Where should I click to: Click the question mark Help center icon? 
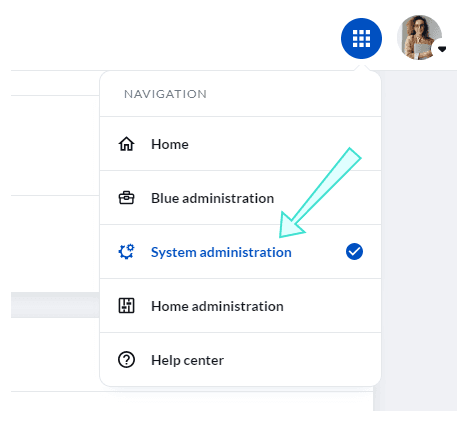pos(126,360)
